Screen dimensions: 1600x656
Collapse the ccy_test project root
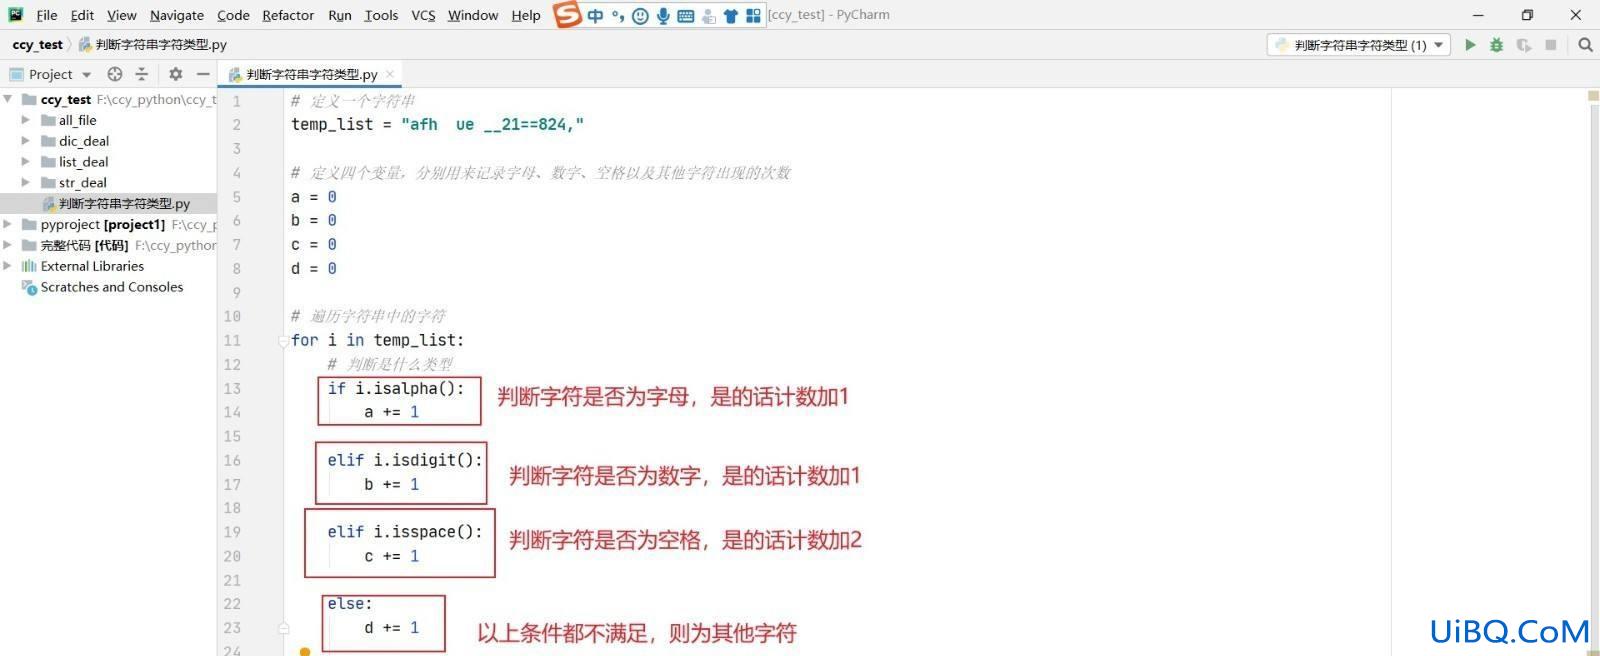click(8, 99)
